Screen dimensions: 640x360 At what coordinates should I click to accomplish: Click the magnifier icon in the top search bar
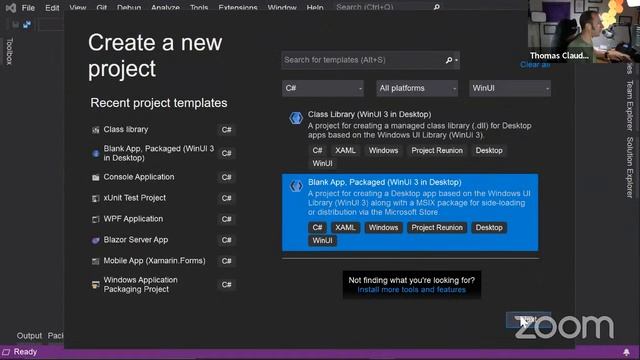click(x=436, y=7)
